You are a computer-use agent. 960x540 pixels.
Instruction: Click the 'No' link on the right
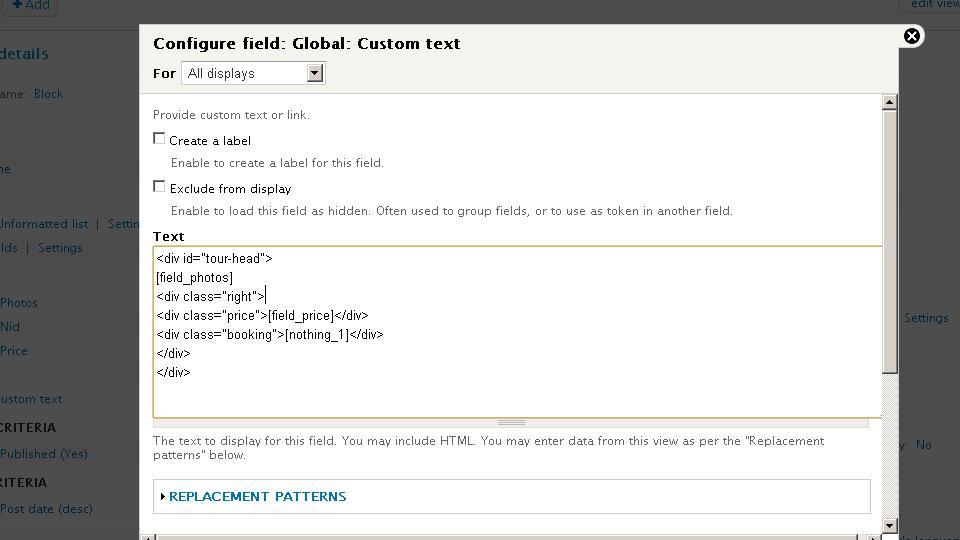924,445
